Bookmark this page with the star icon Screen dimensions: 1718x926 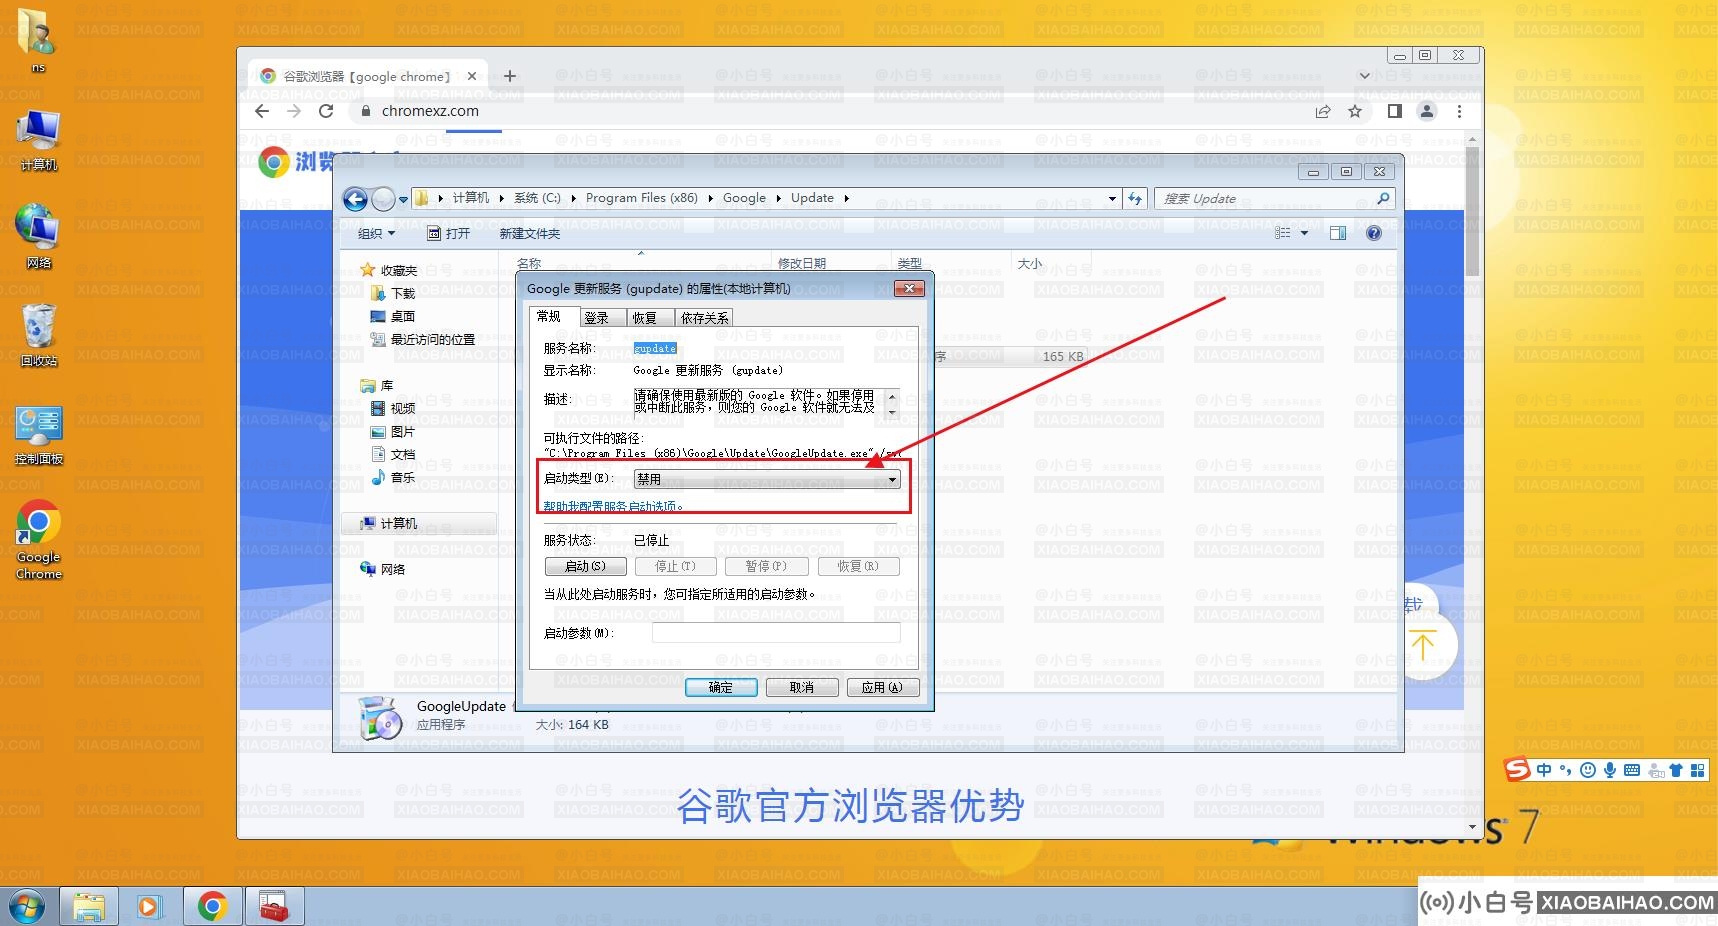click(1355, 111)
